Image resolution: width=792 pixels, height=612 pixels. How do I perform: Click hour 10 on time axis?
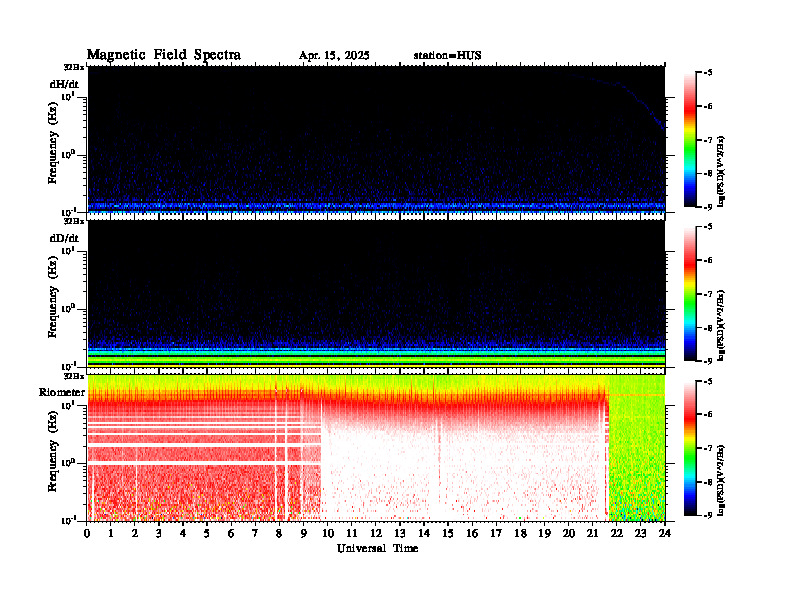coord(328,533)
